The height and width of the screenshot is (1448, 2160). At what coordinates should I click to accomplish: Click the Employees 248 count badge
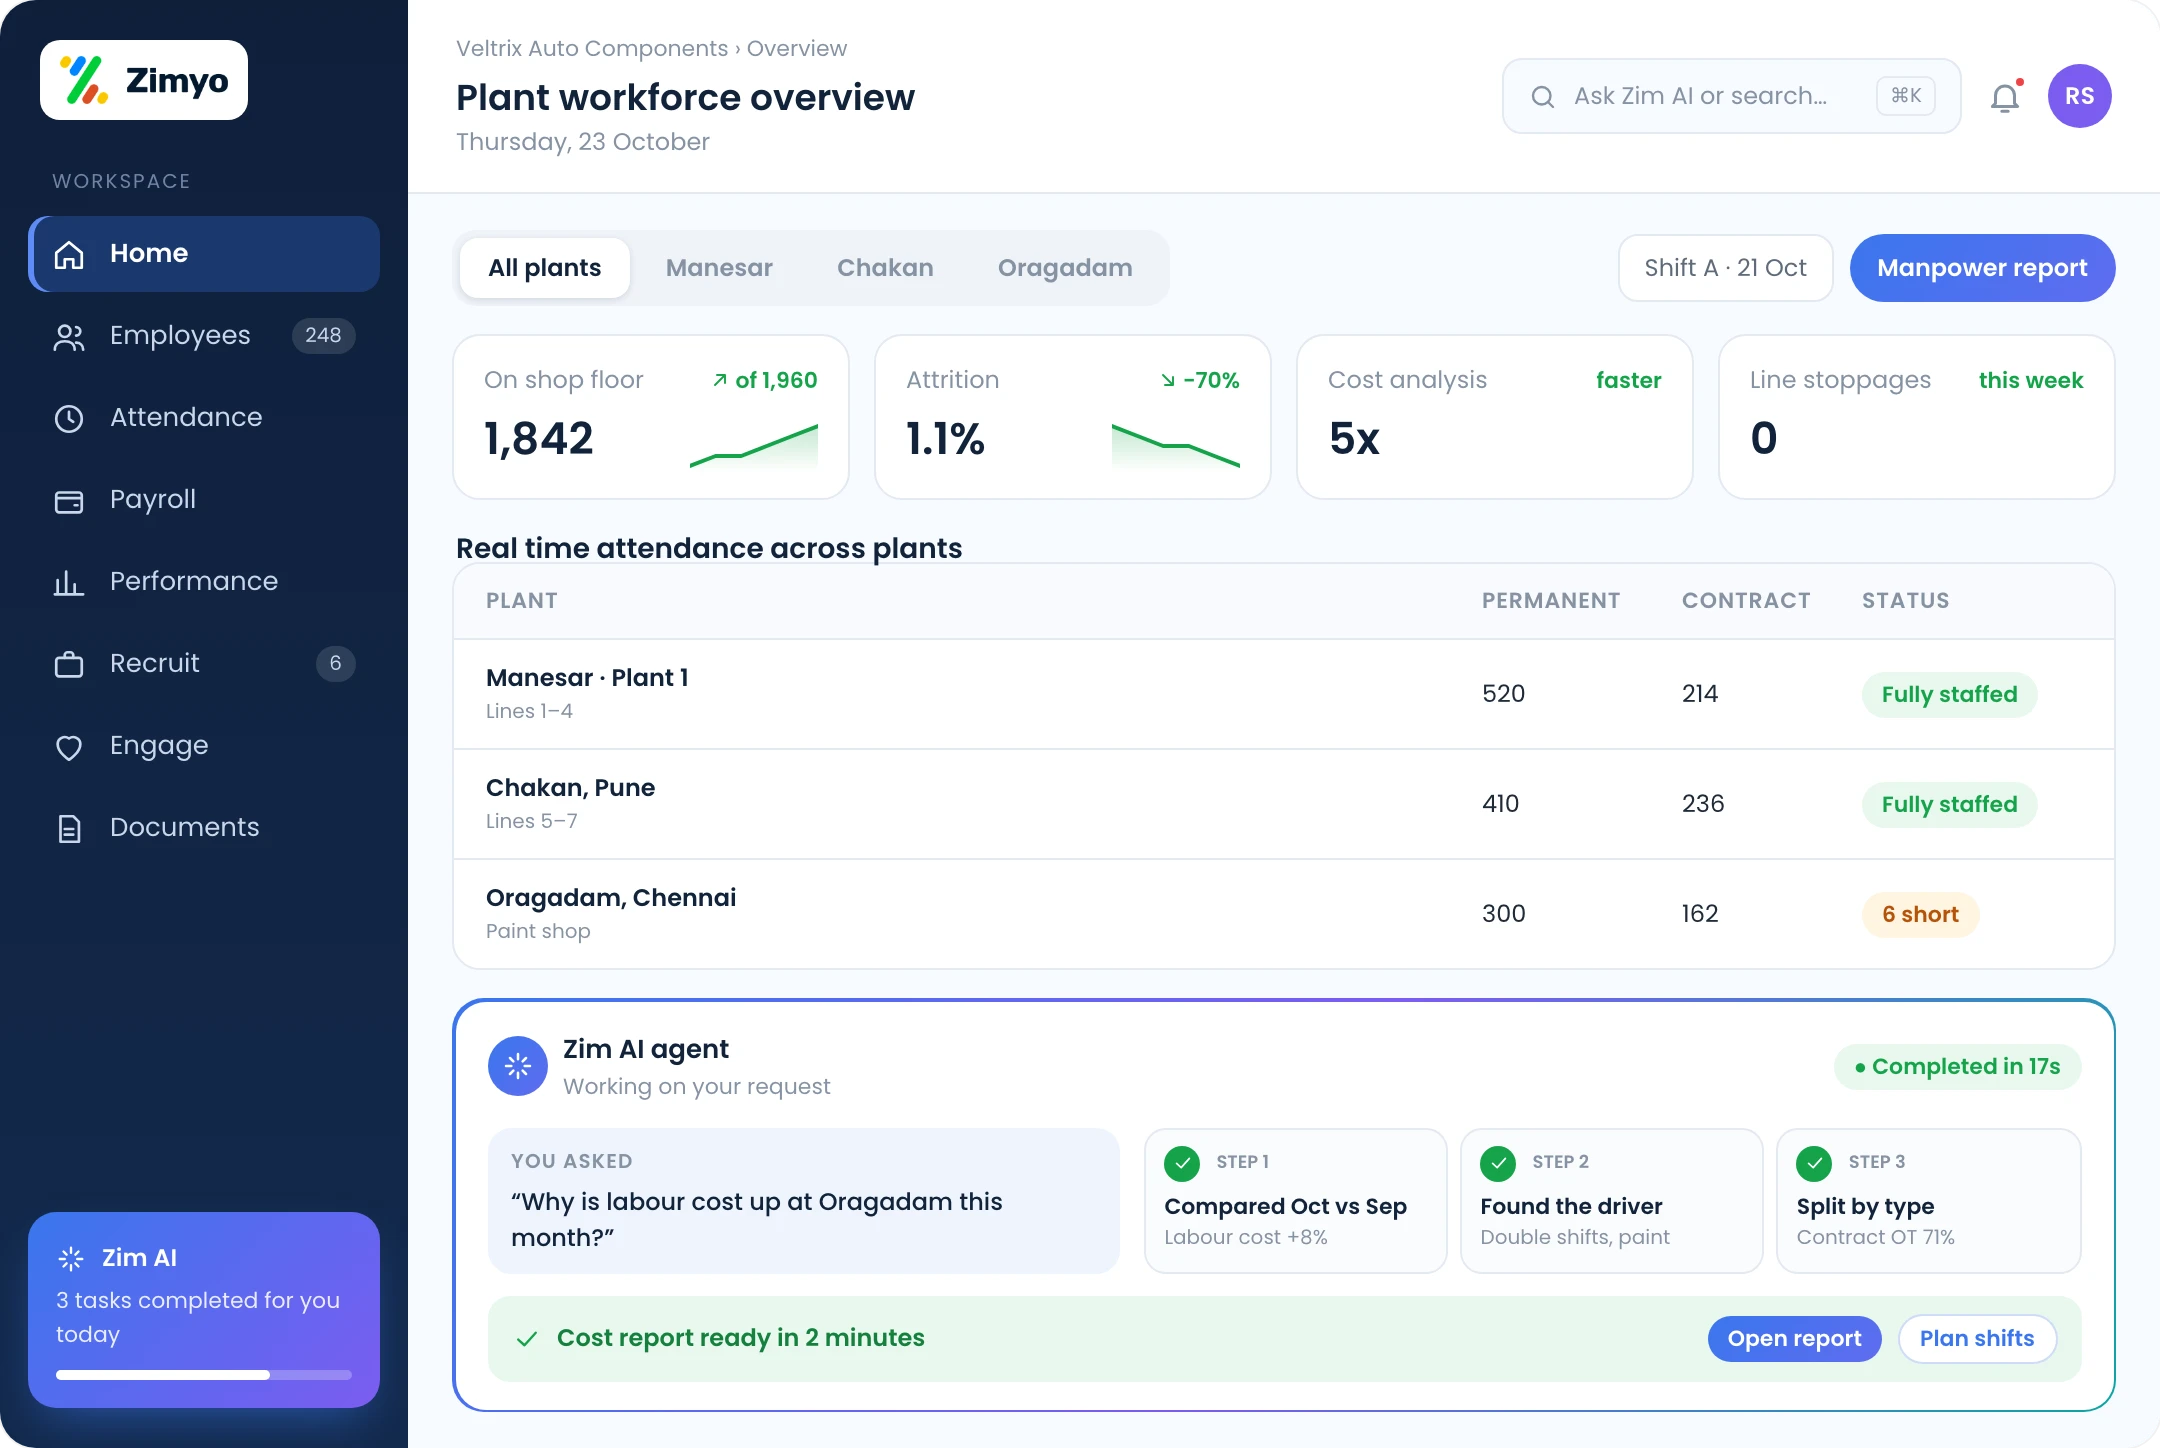tap(323, 336)
